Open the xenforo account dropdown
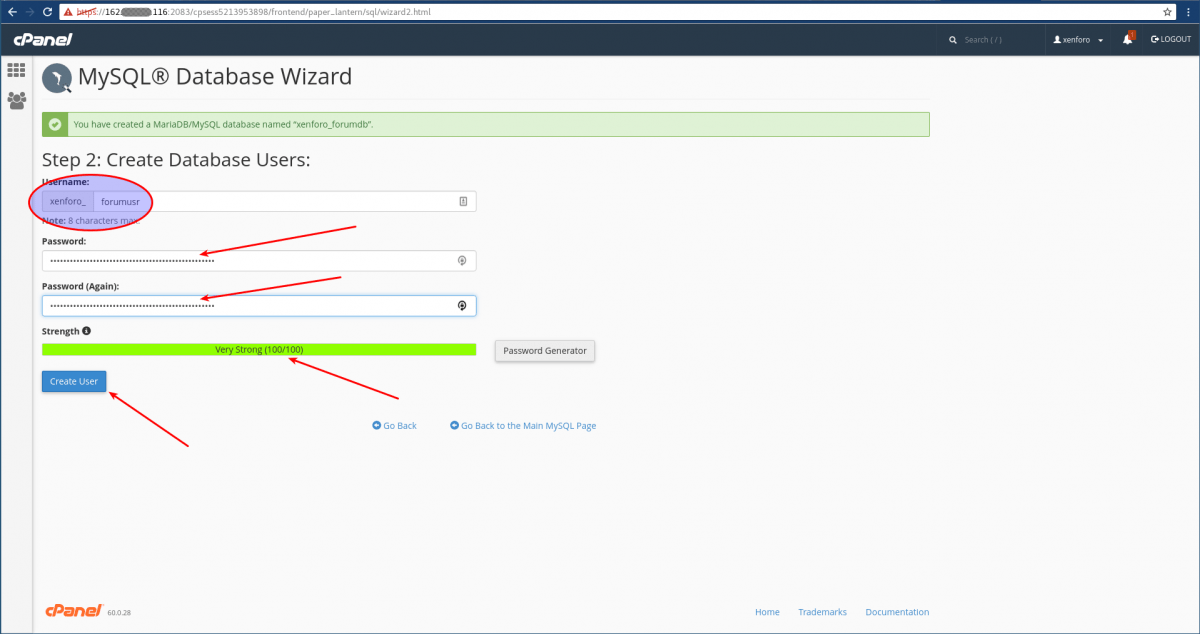1200x634 pixels. (x=1078, y=39)
